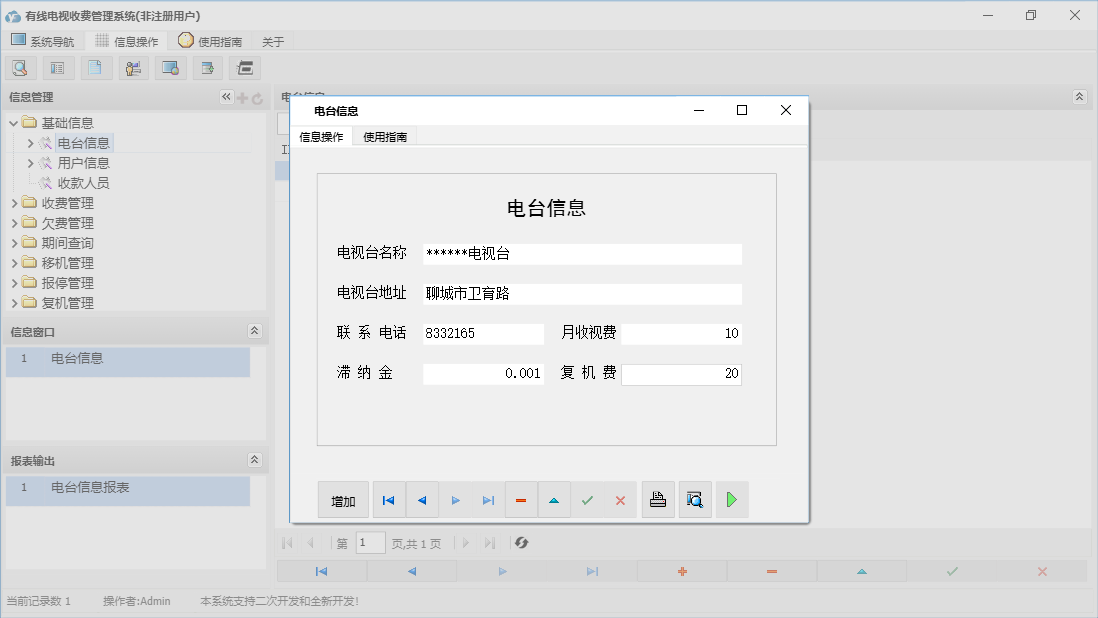The height and width of the screenshot is (618, 1098).
Task: Click the refresh icon beside the page number
Action: click(x=521, y=543)
